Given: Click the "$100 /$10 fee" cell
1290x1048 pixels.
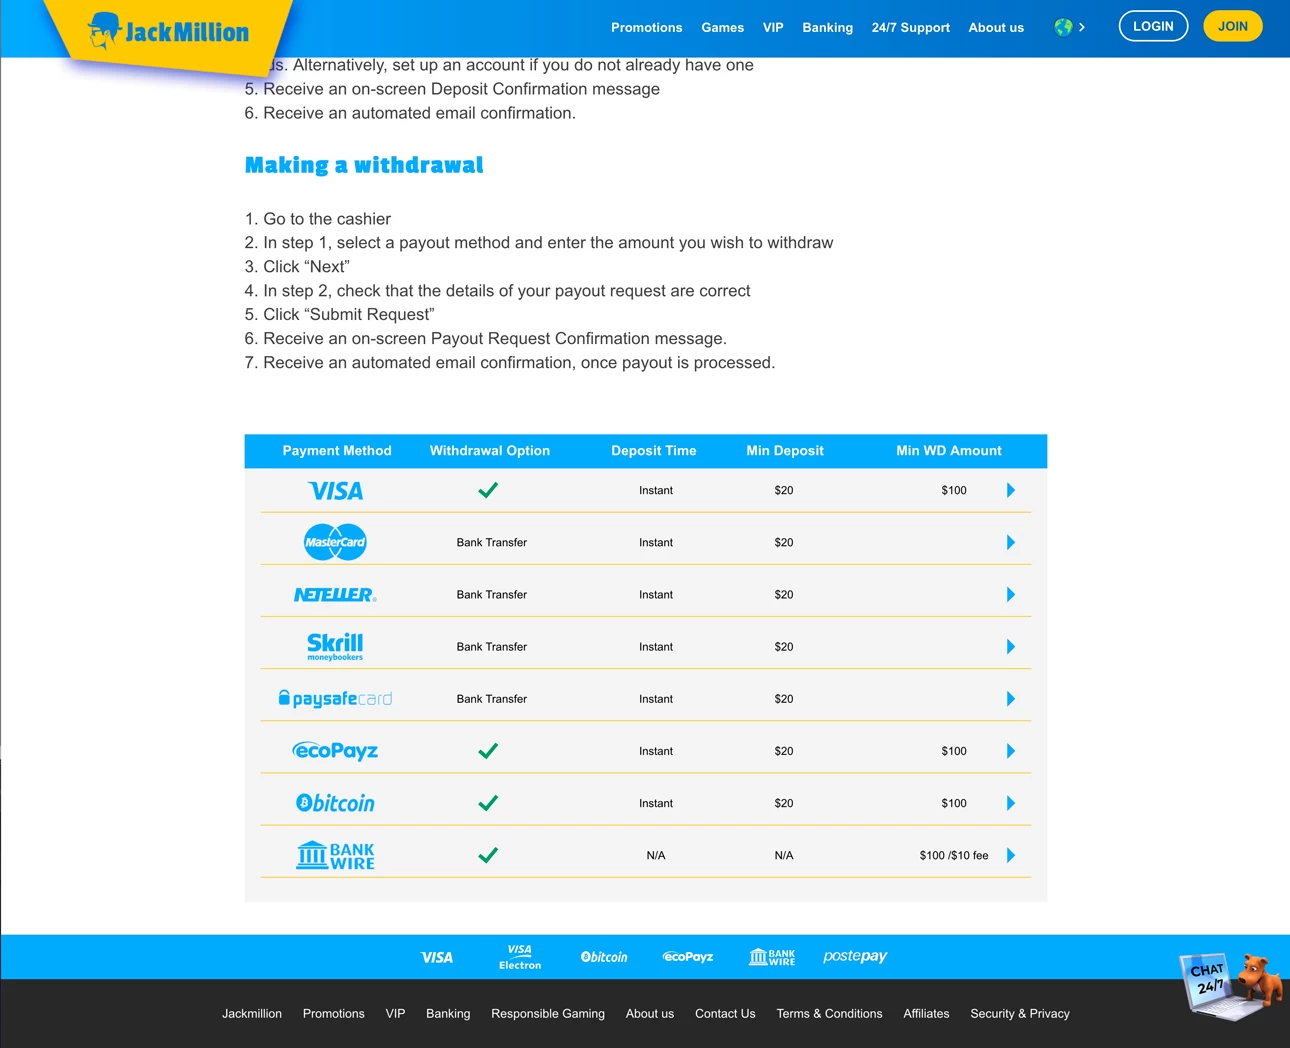Looking at the screenshot, I should (x=954, y=856).
